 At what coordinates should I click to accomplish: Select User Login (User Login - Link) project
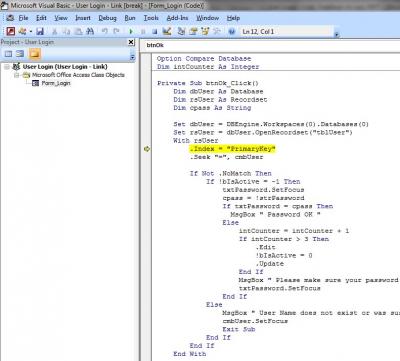coord(65,67)
